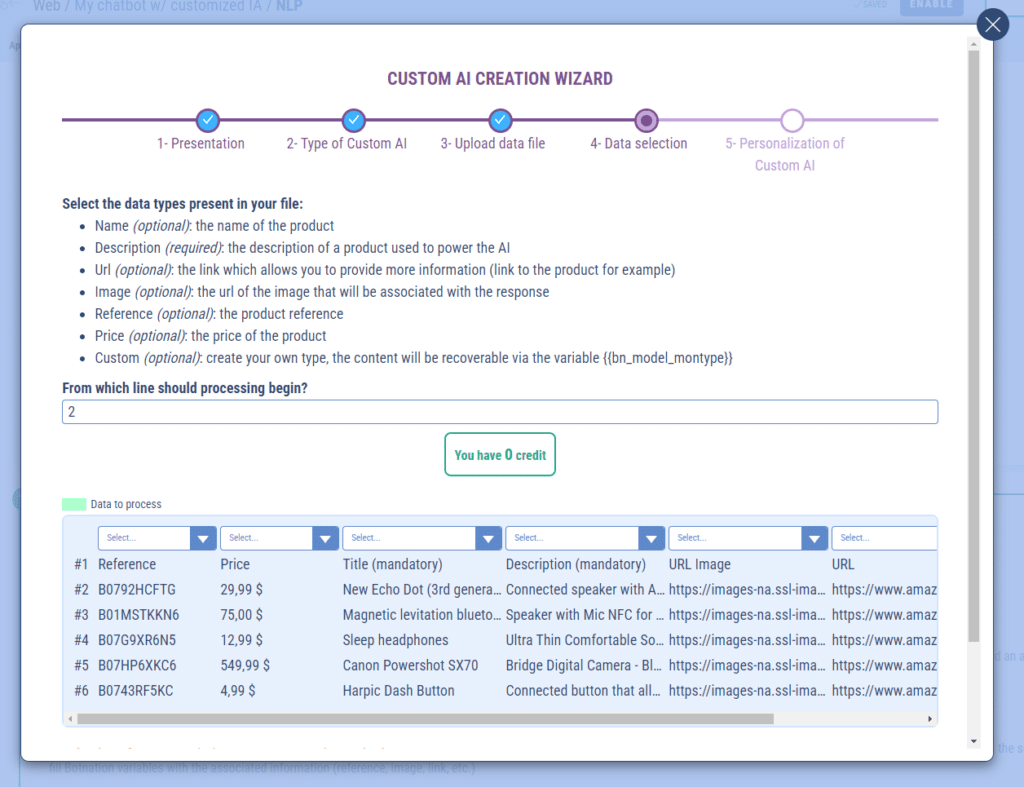Open the dropdown above the Reference column
1024x787 pixels.
tap(157, 538)
